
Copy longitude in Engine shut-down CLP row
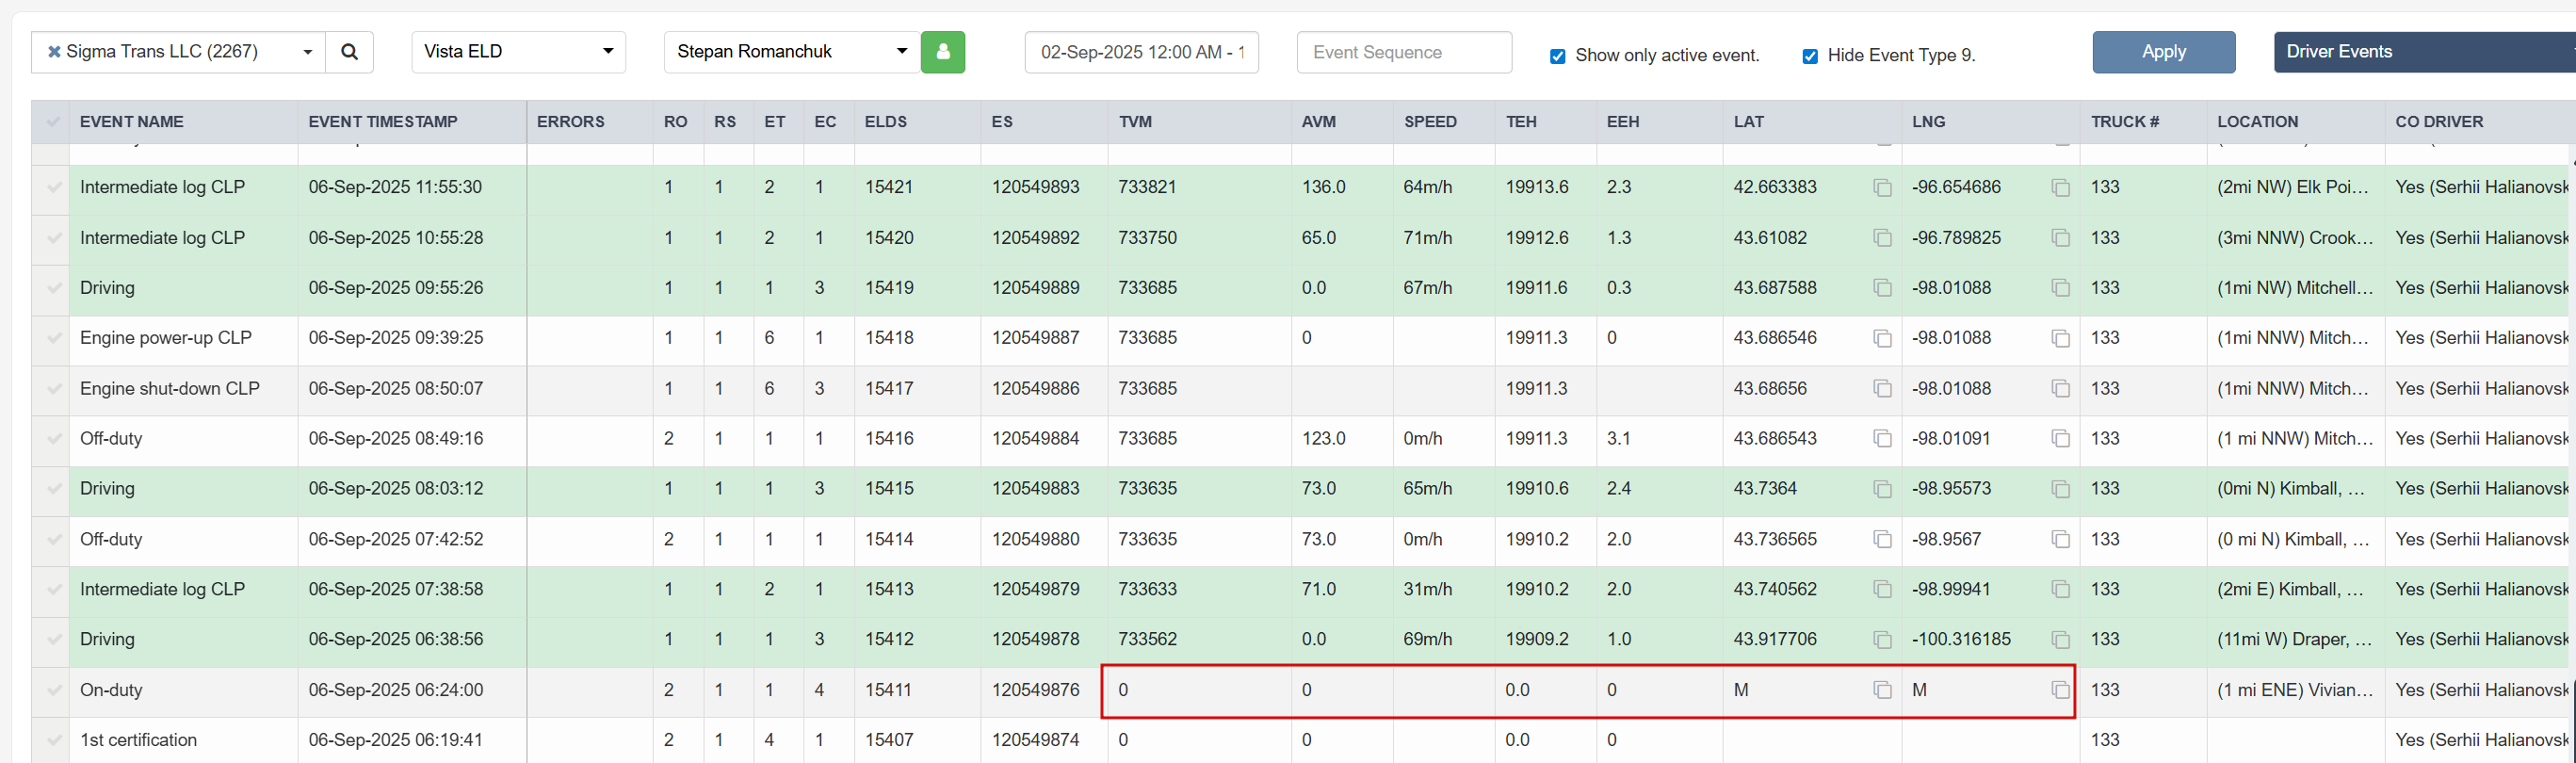2060,388
